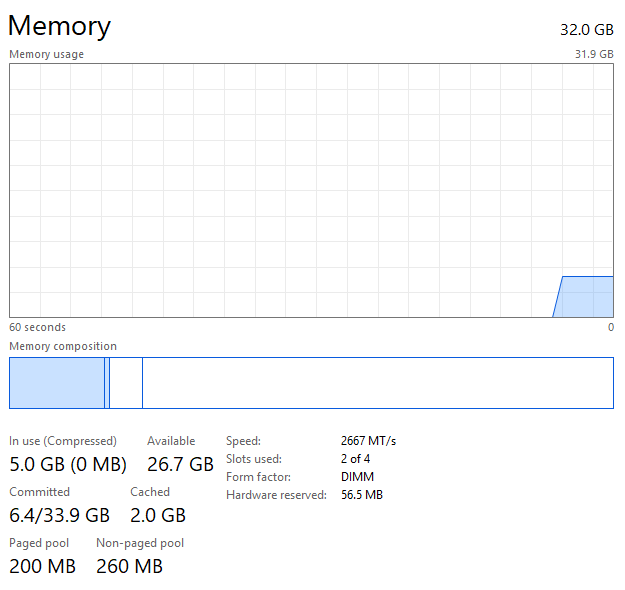
Task: Click the Memory usage graph label
Action: point(46,54)
